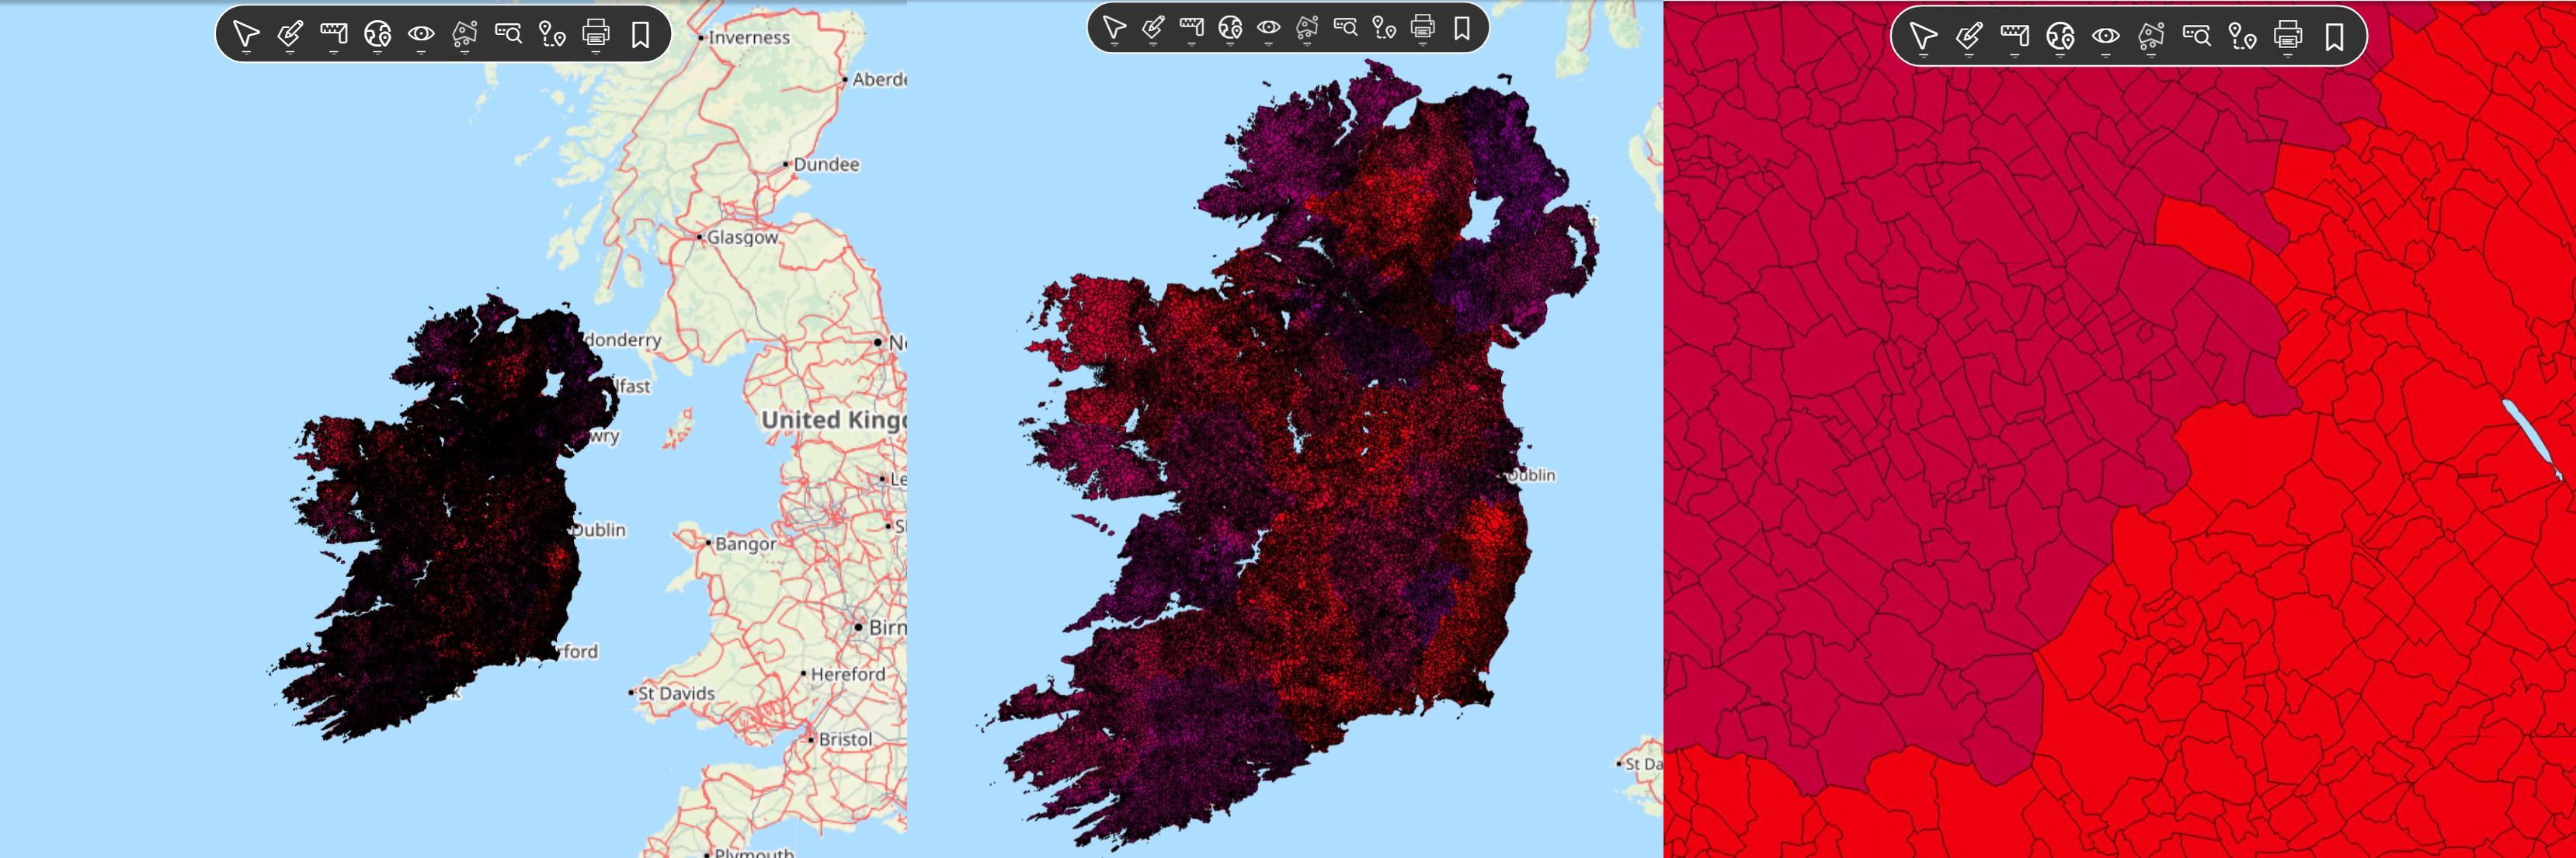Click the print icon in the right map toolbar
The image size is (2576, 858).
coord(2288,36)
